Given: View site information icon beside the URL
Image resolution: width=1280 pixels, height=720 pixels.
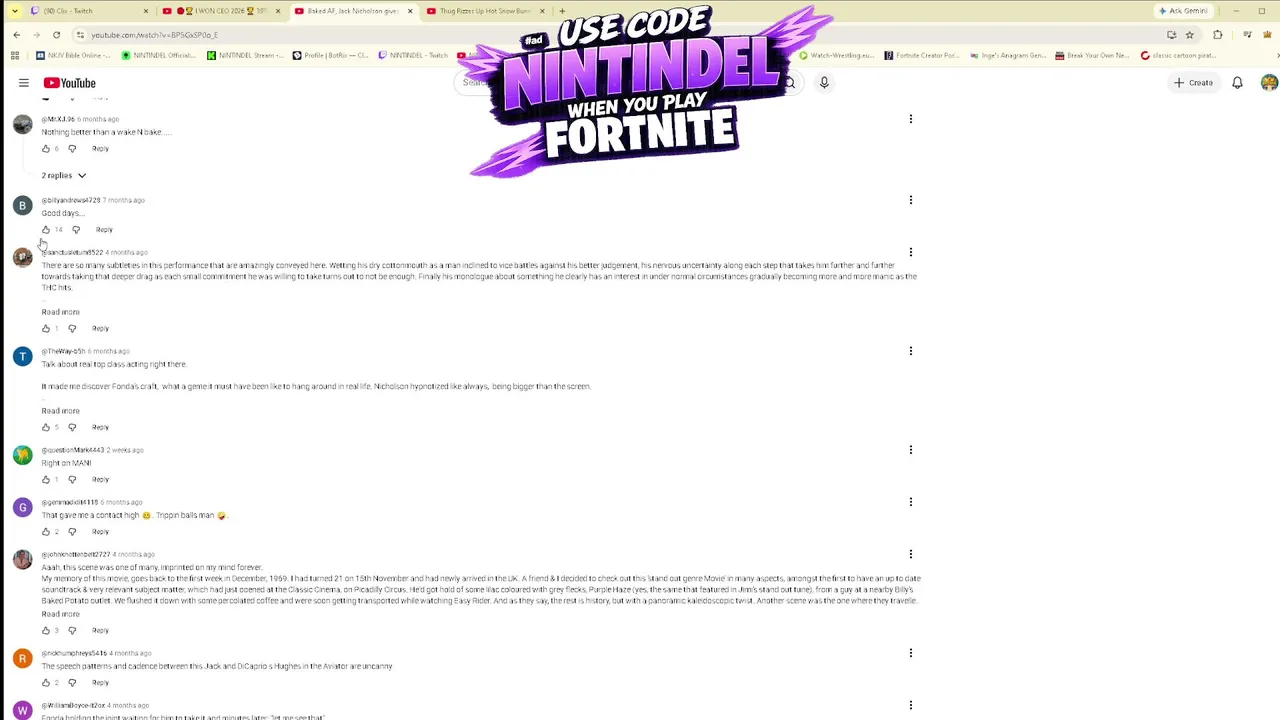Looking at the screenshot, I should click(x=80, y=35).
